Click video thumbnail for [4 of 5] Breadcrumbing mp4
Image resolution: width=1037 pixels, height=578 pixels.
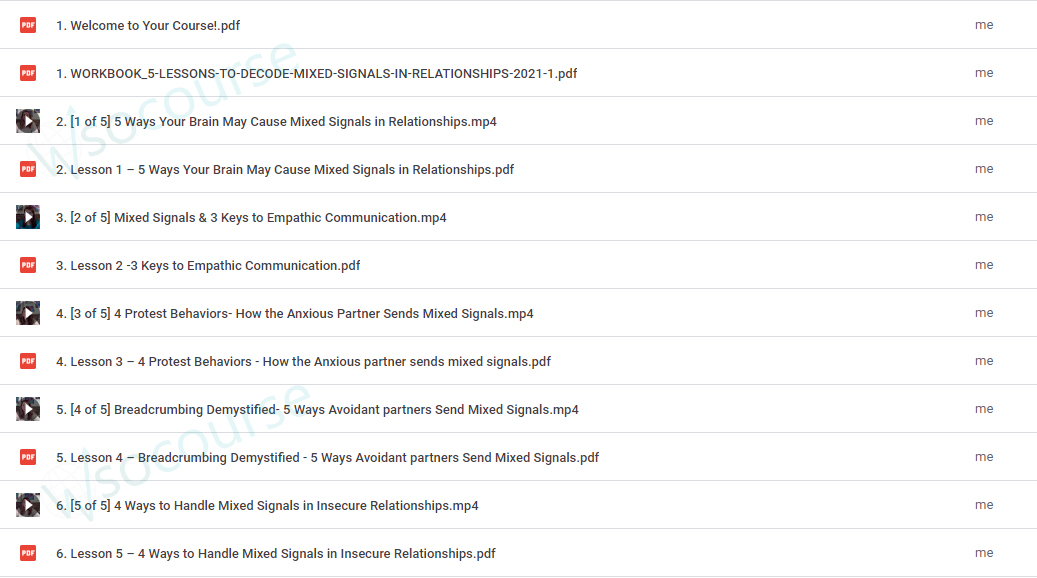tap(28, 409)
